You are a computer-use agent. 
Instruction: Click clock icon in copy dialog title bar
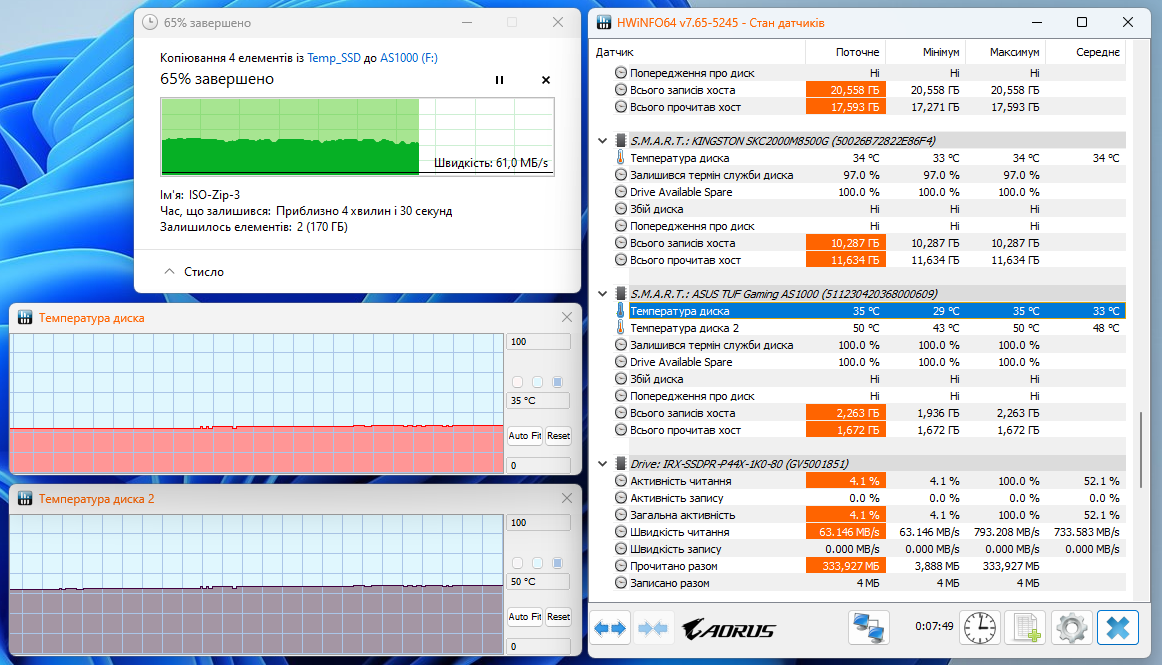point(150,22)
